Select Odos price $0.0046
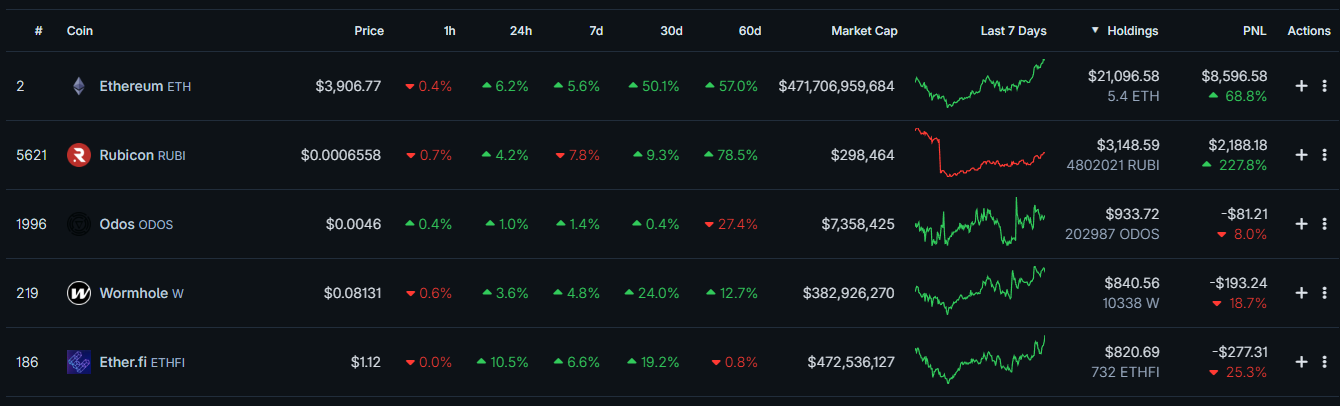 [354, 224]
